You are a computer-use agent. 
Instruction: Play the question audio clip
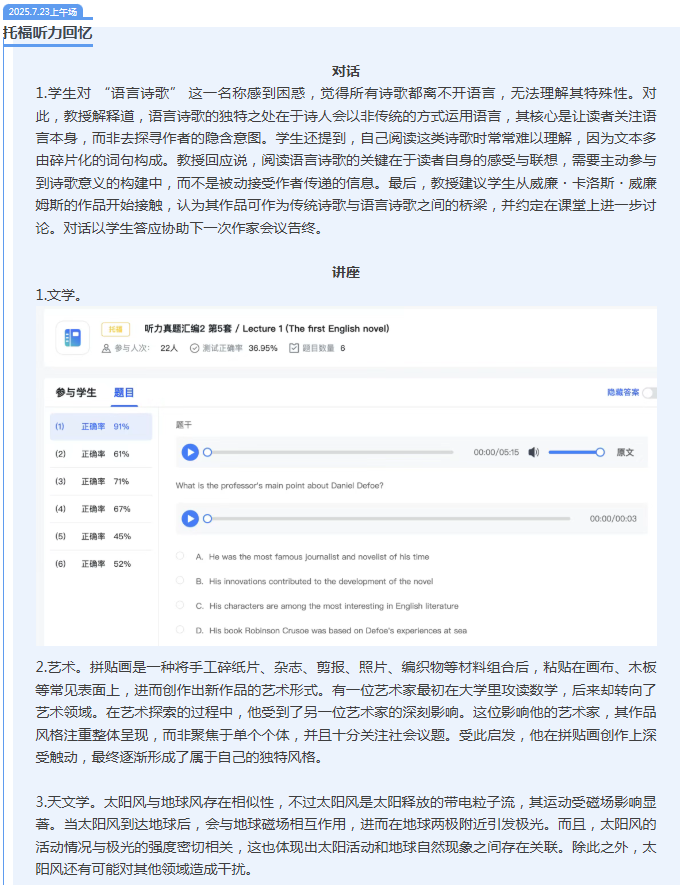click(x=190, y=518)
